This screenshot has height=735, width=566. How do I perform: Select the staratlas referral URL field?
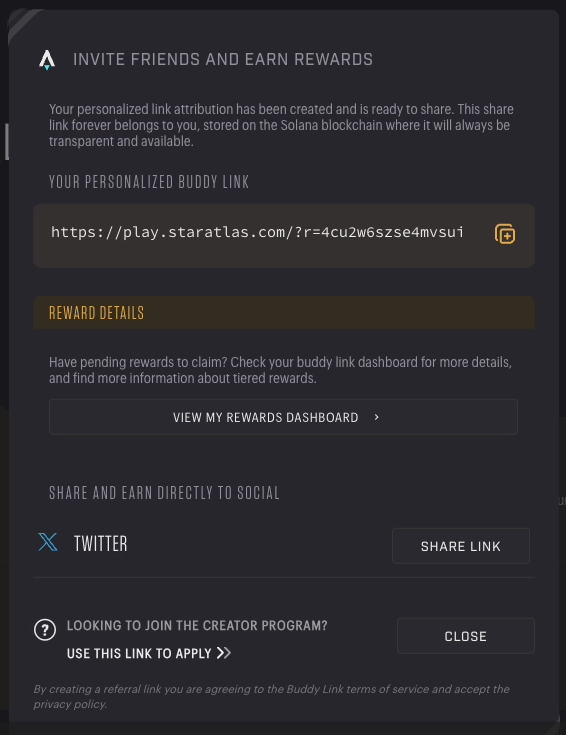[x=257, y=232]
